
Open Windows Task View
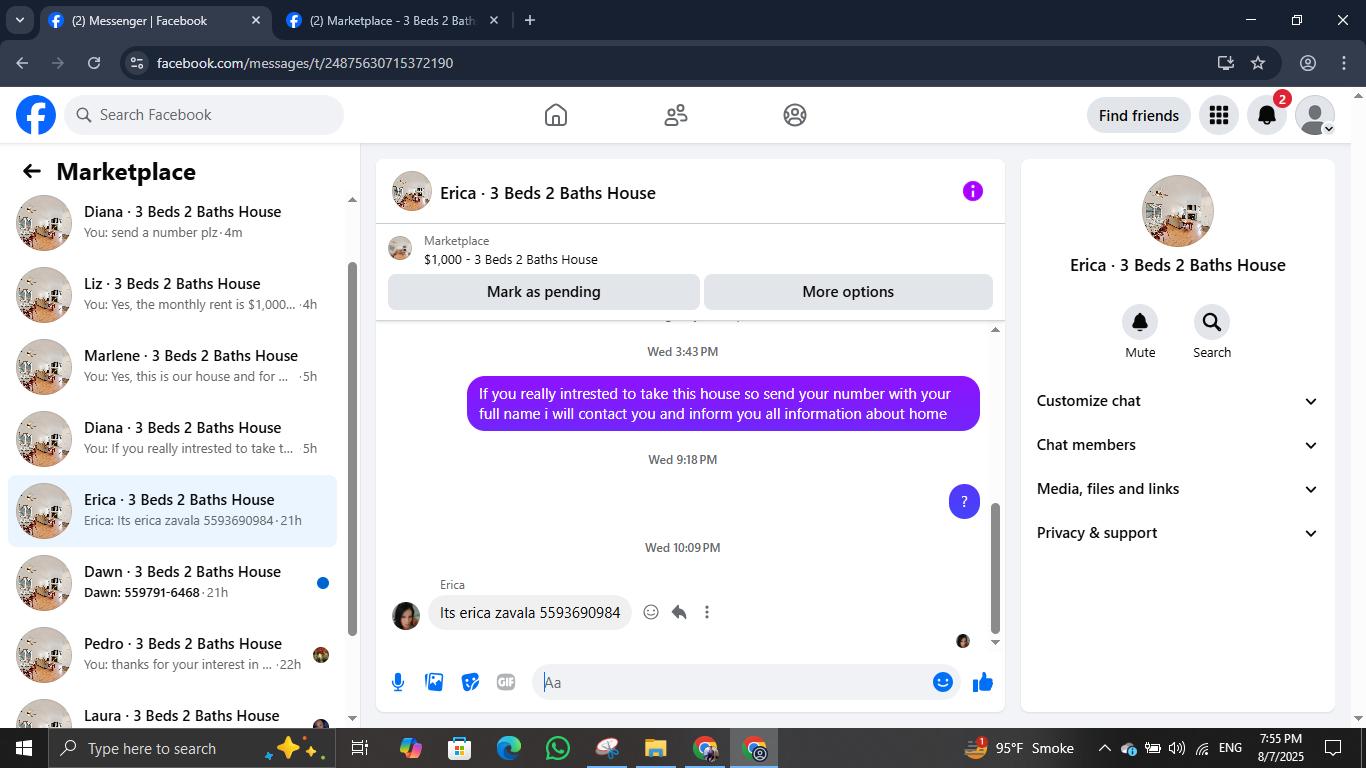pyautogui.click(x=360, y=748)
